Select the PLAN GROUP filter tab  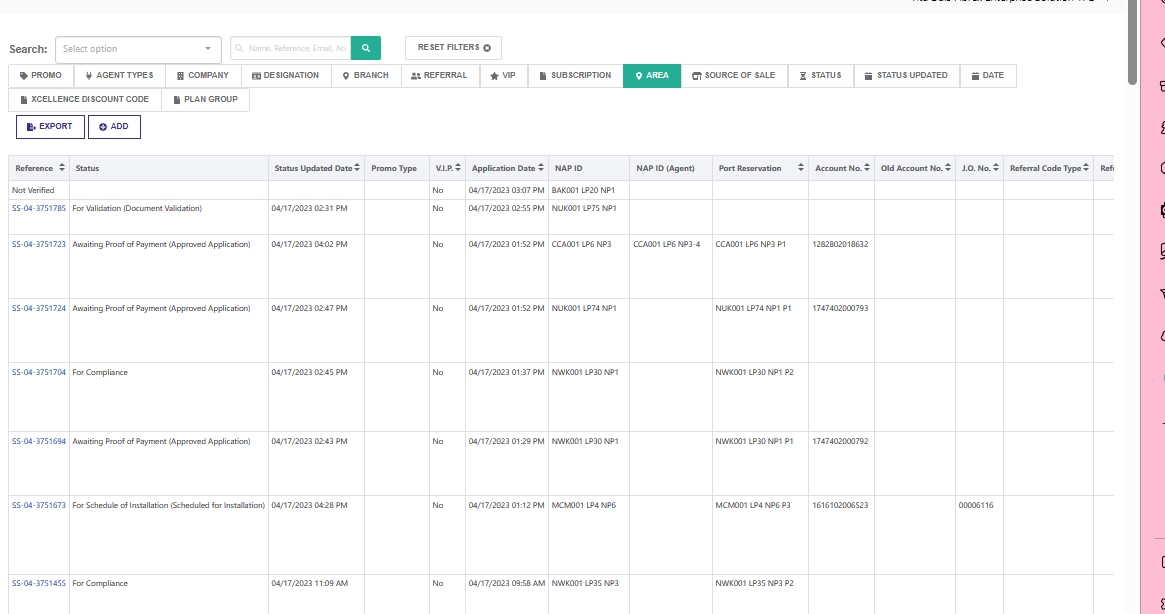206,100
